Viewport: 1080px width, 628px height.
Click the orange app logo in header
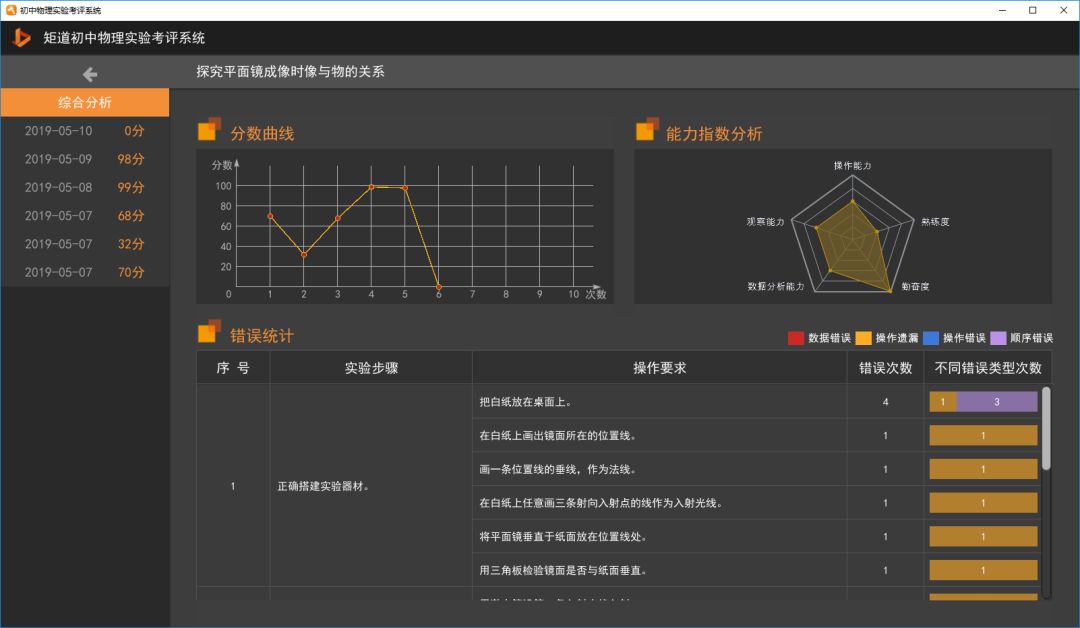tap(21, 38)
